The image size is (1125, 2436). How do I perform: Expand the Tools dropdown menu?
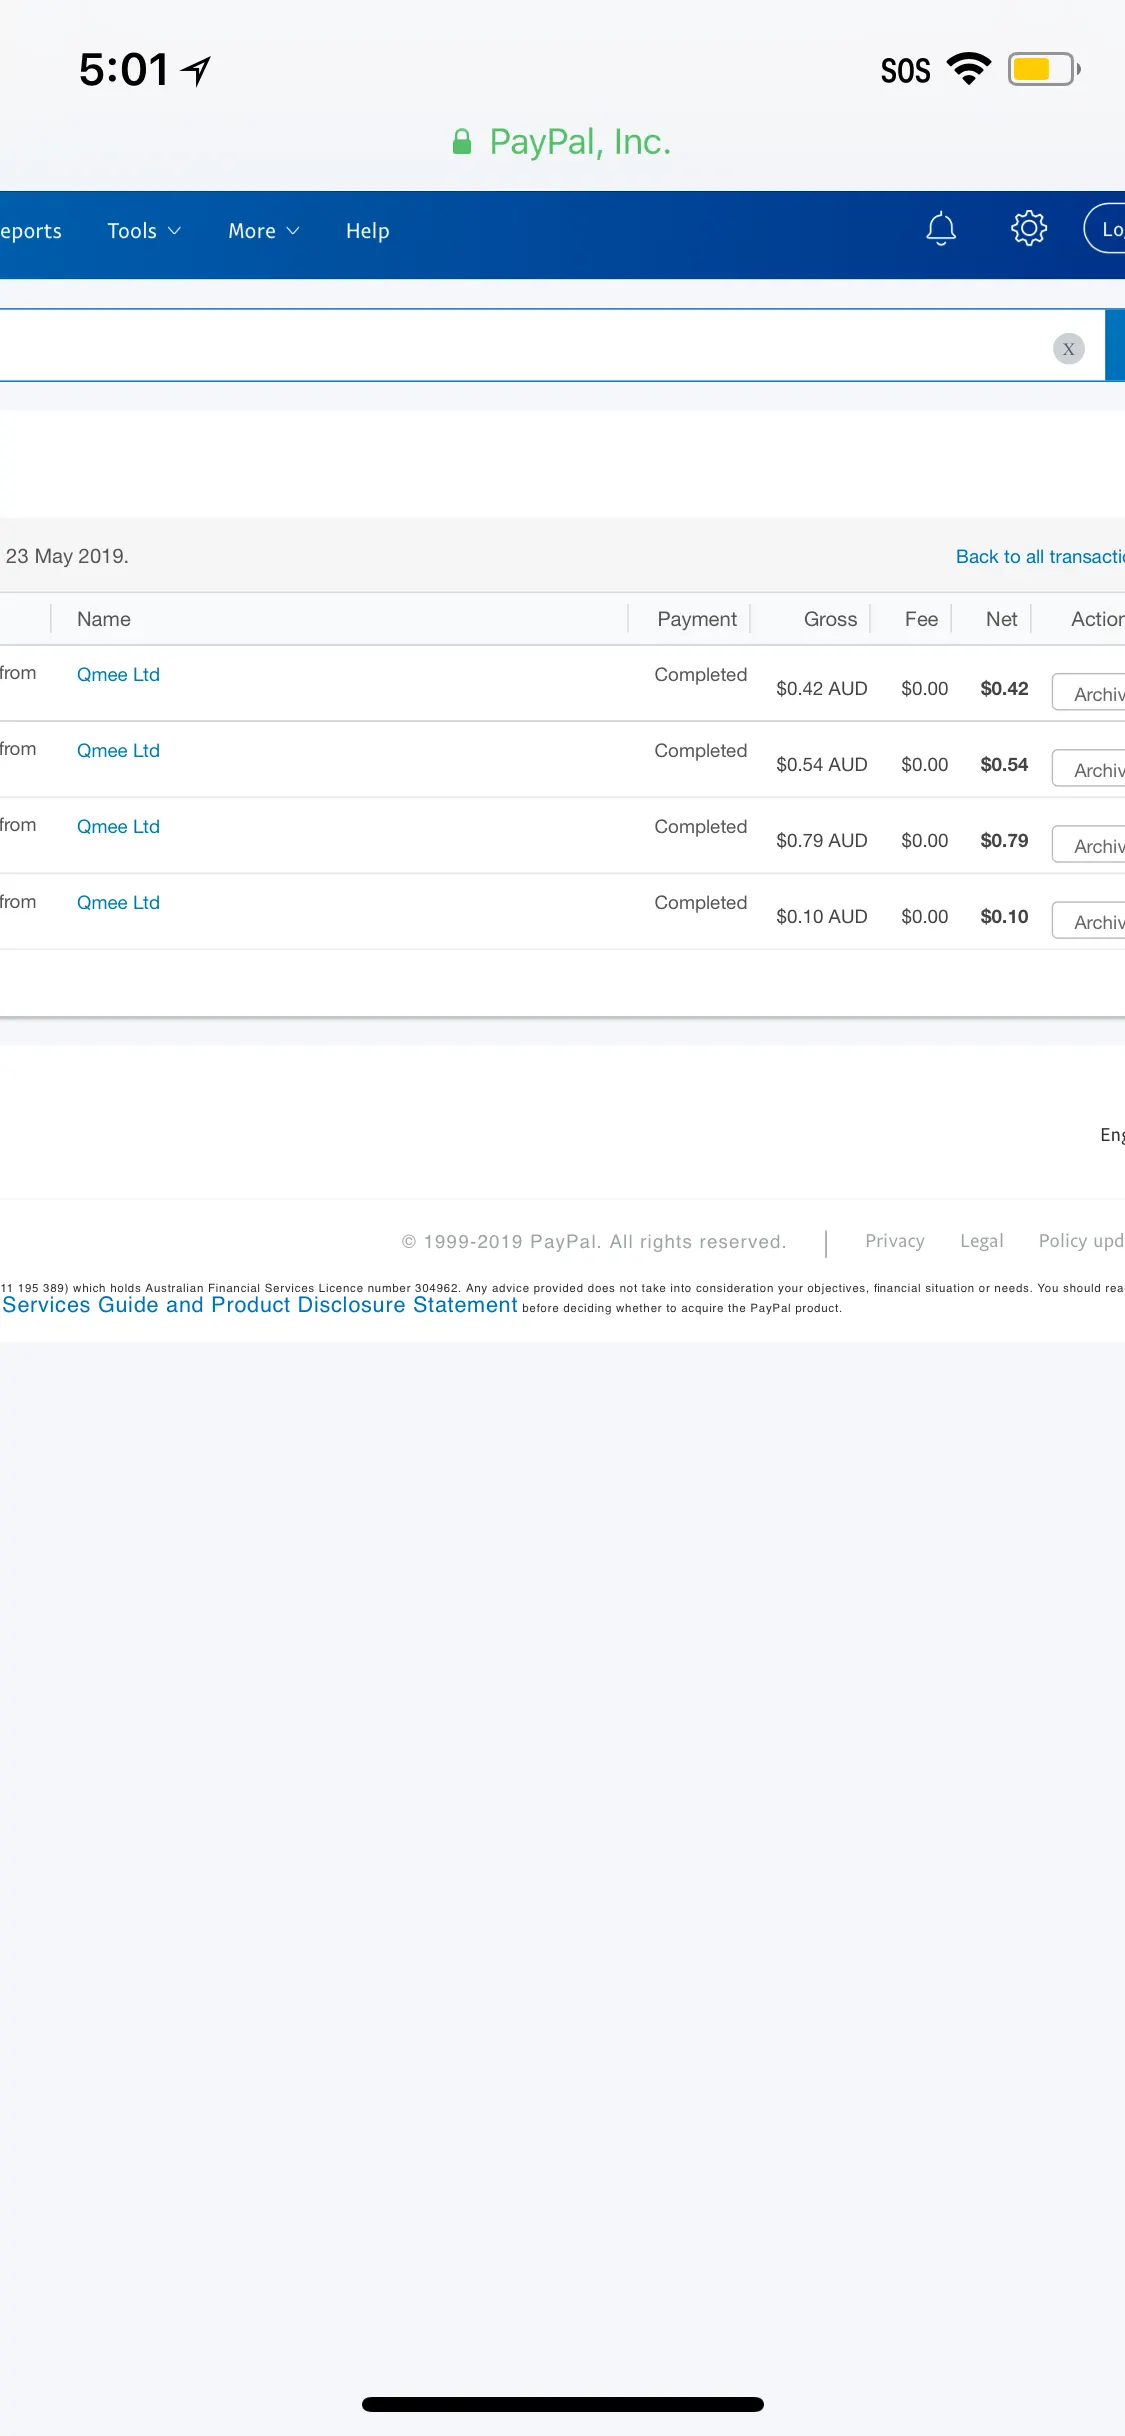[x=144, y=231]
